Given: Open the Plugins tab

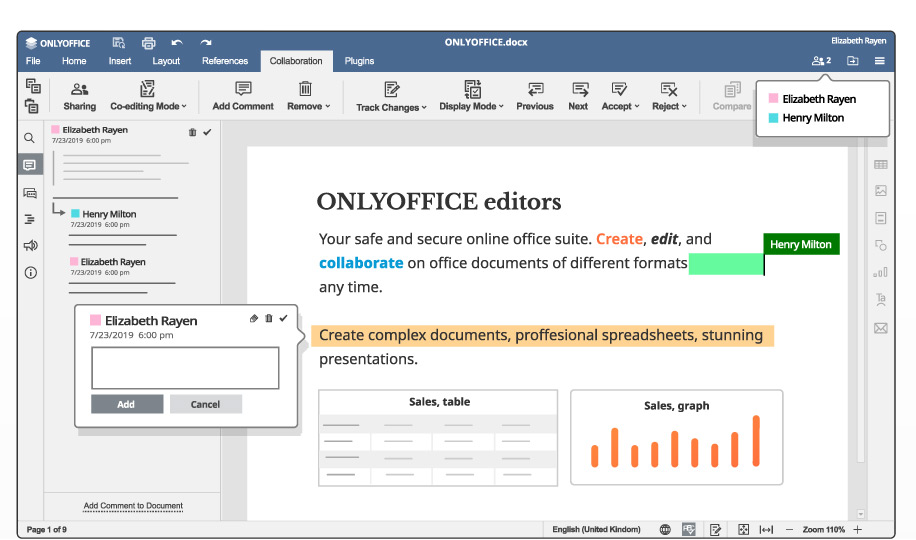Looking at the screenshot, I should [359, 61].
